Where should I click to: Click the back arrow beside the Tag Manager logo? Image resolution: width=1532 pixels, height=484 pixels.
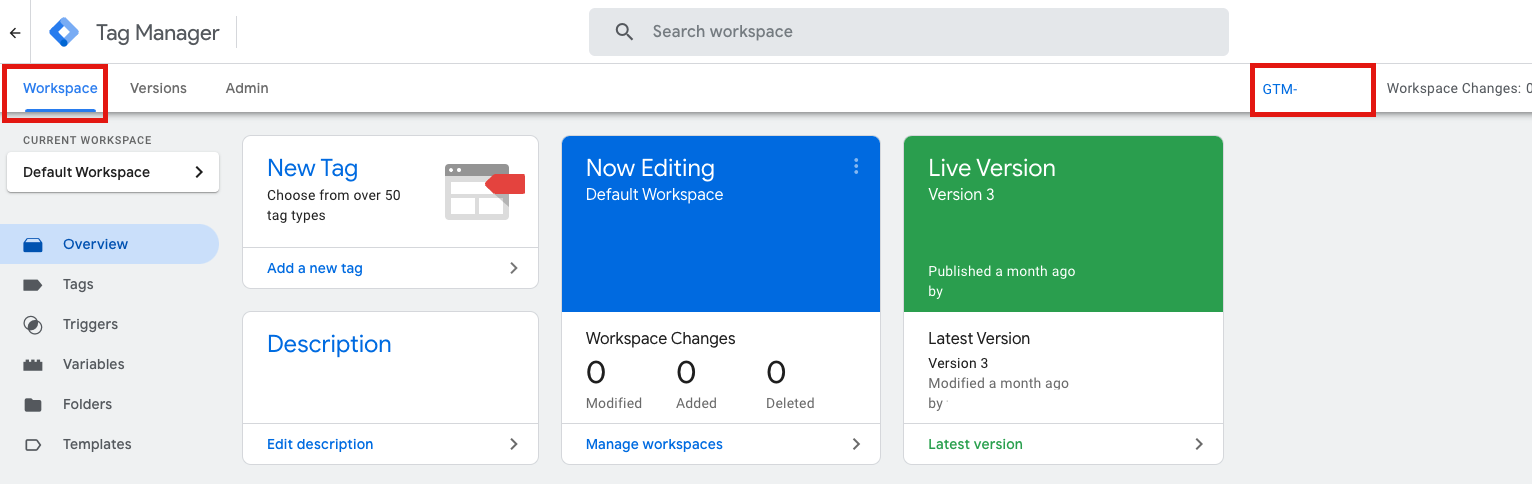tap(15, 33)
